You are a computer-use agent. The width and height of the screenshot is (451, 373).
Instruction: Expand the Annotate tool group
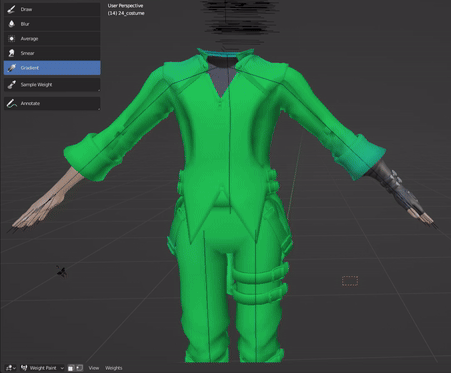[x=99, y=109]
